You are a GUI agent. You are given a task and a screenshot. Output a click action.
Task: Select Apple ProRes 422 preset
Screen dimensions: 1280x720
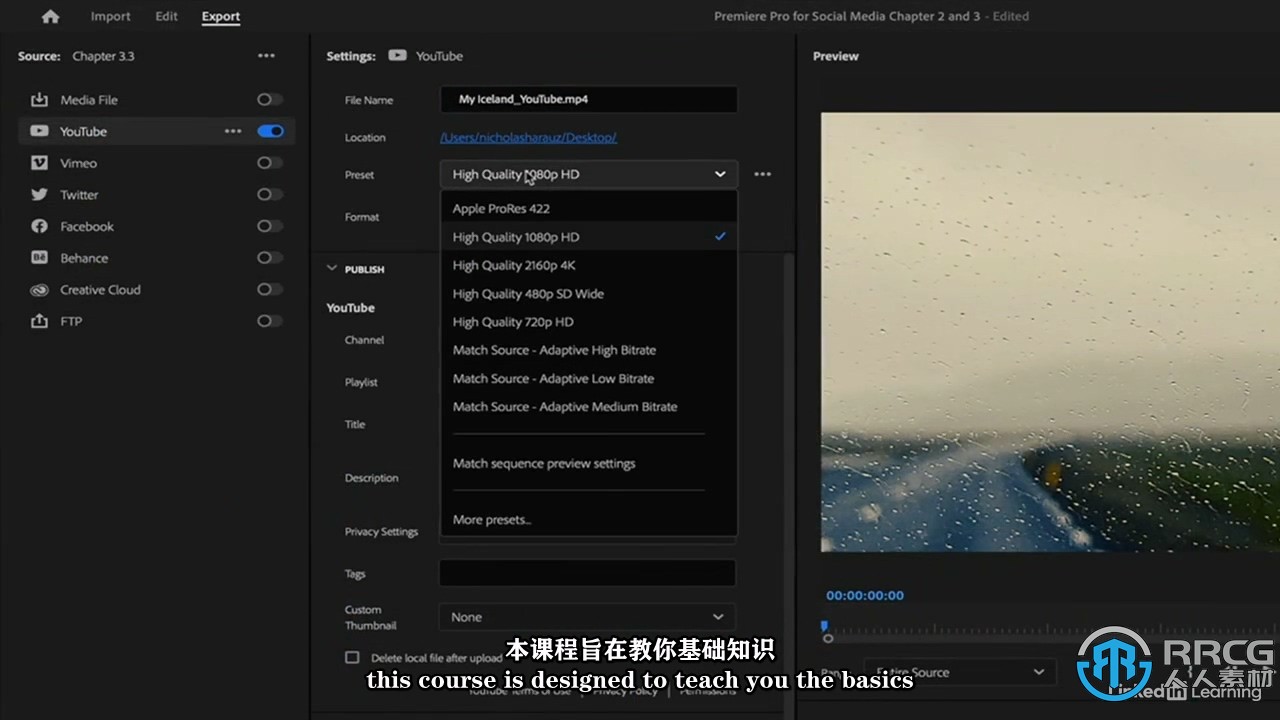pos(589,208)
